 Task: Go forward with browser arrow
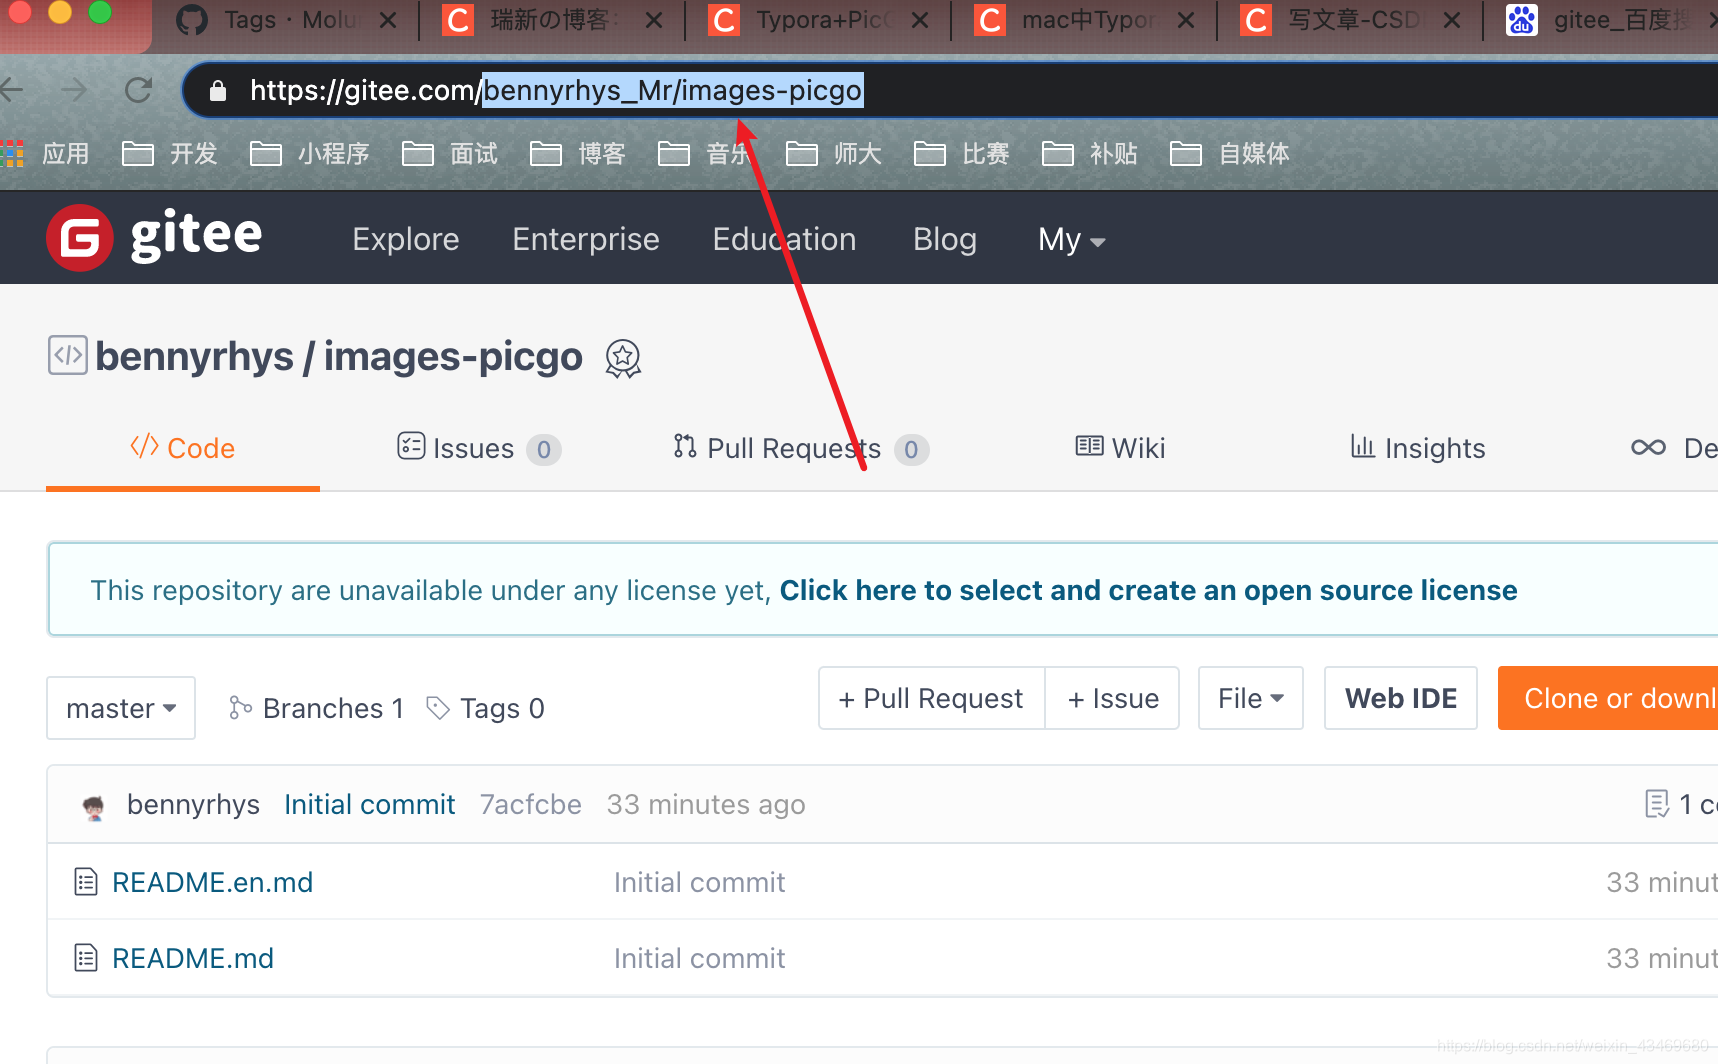click(x=74, y=90)
